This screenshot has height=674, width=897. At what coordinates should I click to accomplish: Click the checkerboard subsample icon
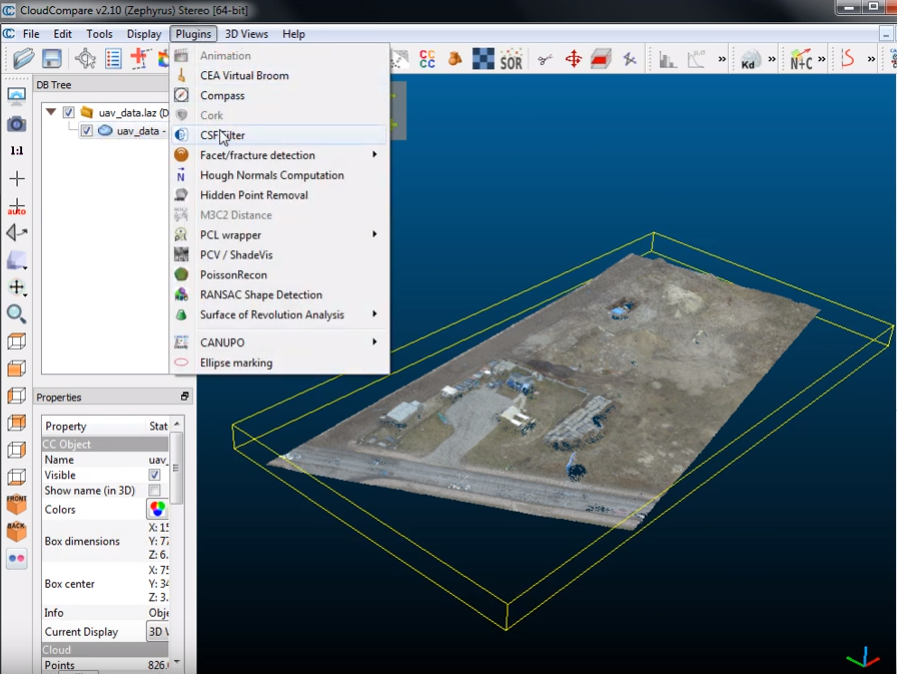[x=483, y=59]
